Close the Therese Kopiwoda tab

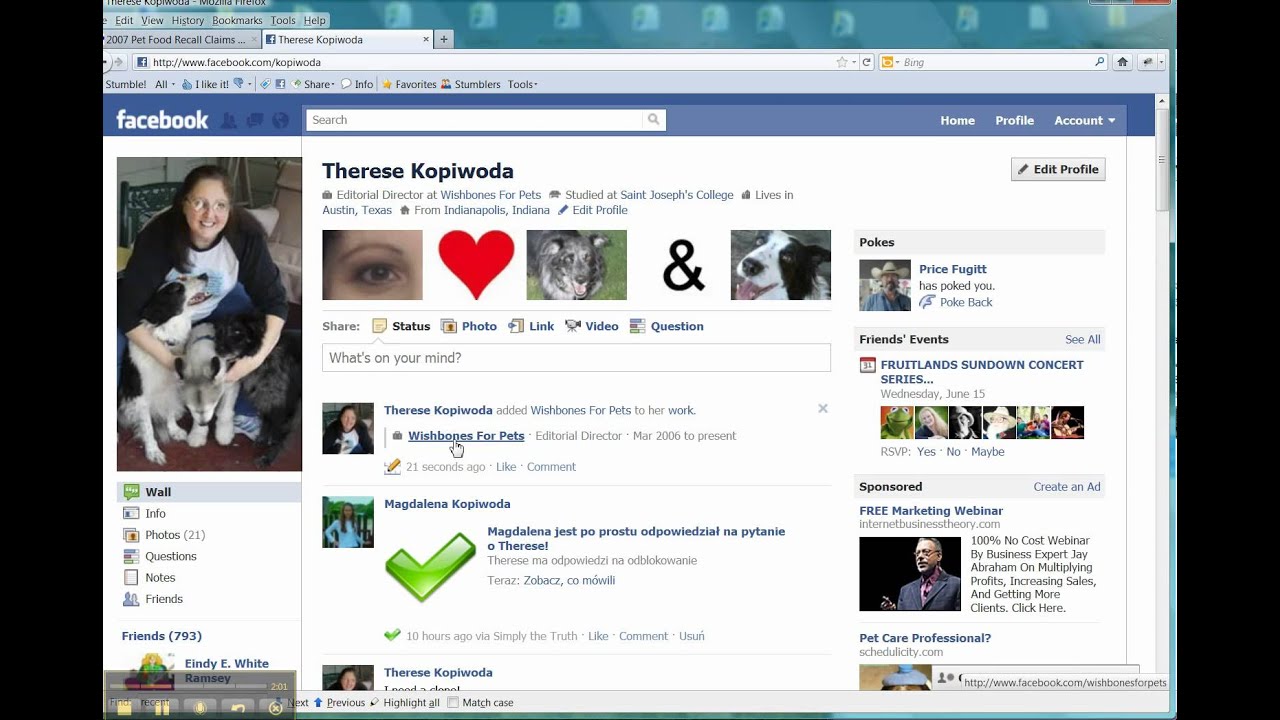pyautogui.click(x=426, y=40)
